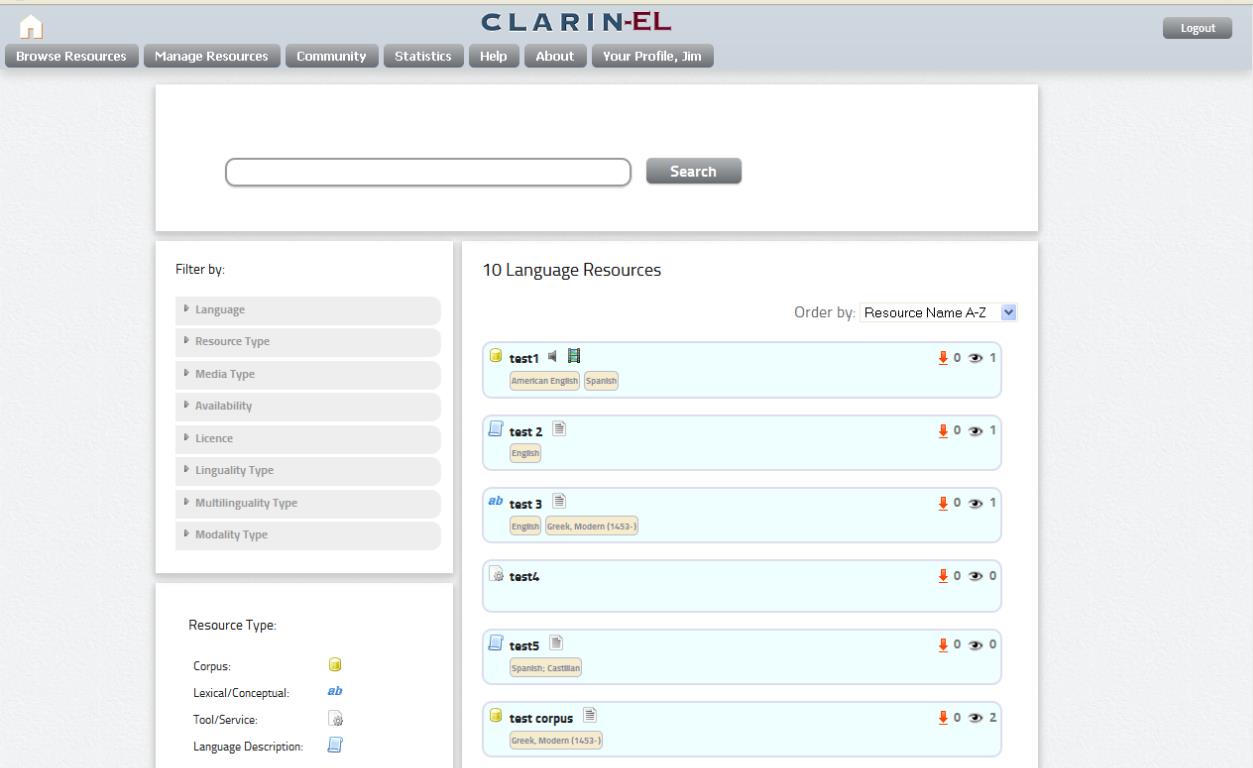
Task: Click the Greek, Modern tag on test 3
Action: [591, 525]
